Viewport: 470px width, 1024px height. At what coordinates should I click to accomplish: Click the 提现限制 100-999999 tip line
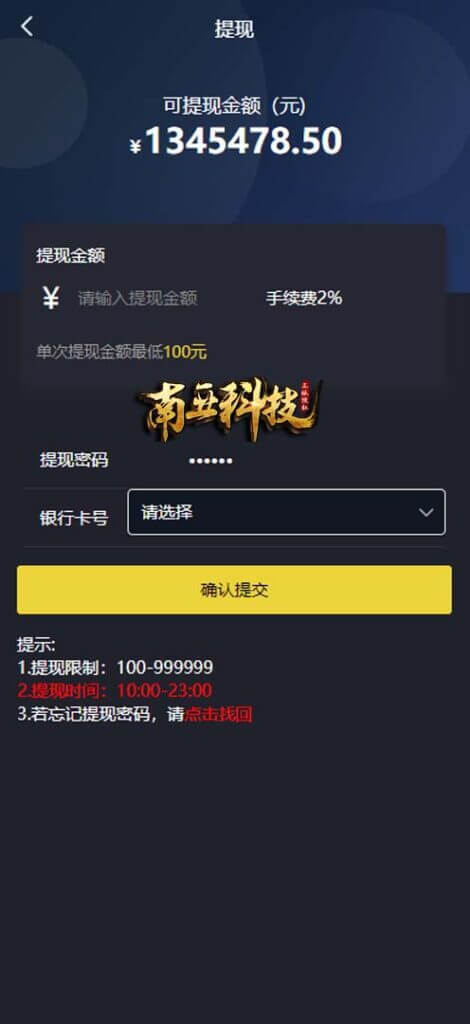(115, 667)
